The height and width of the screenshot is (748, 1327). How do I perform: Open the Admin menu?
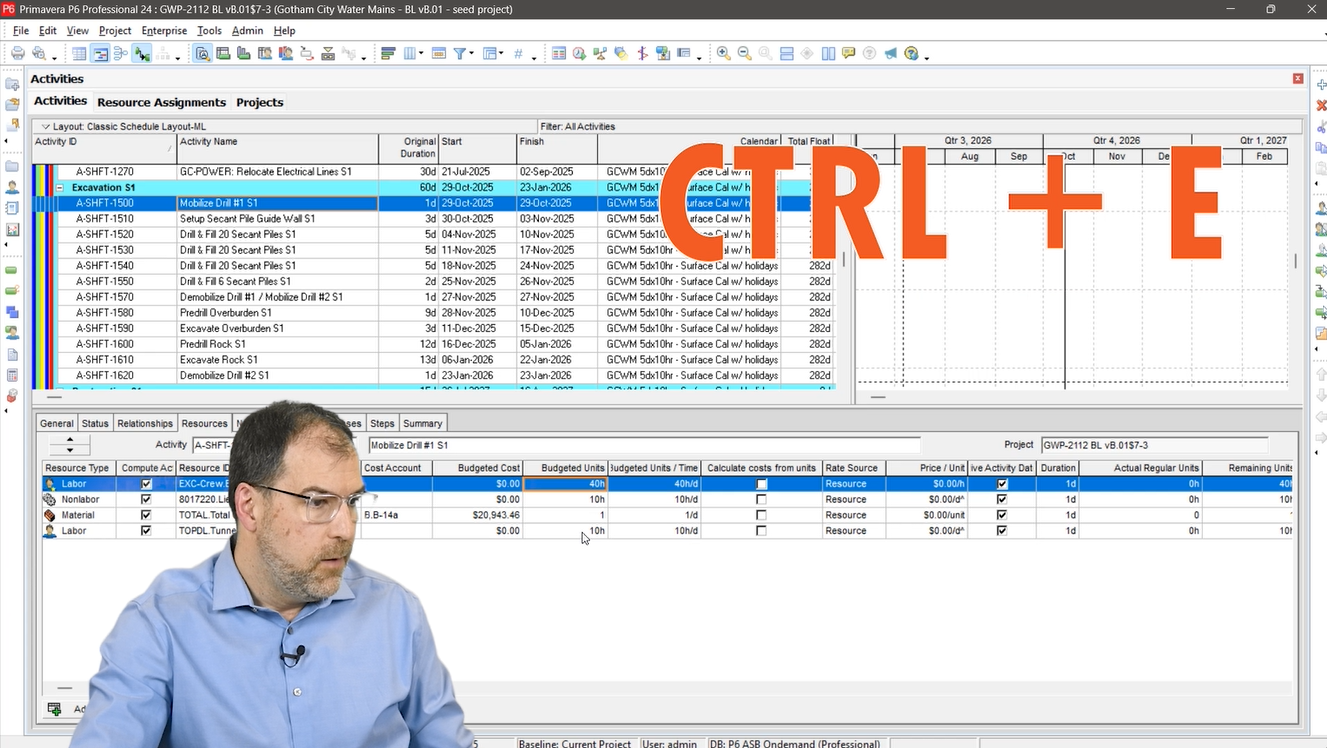click(x=247, y=31)
